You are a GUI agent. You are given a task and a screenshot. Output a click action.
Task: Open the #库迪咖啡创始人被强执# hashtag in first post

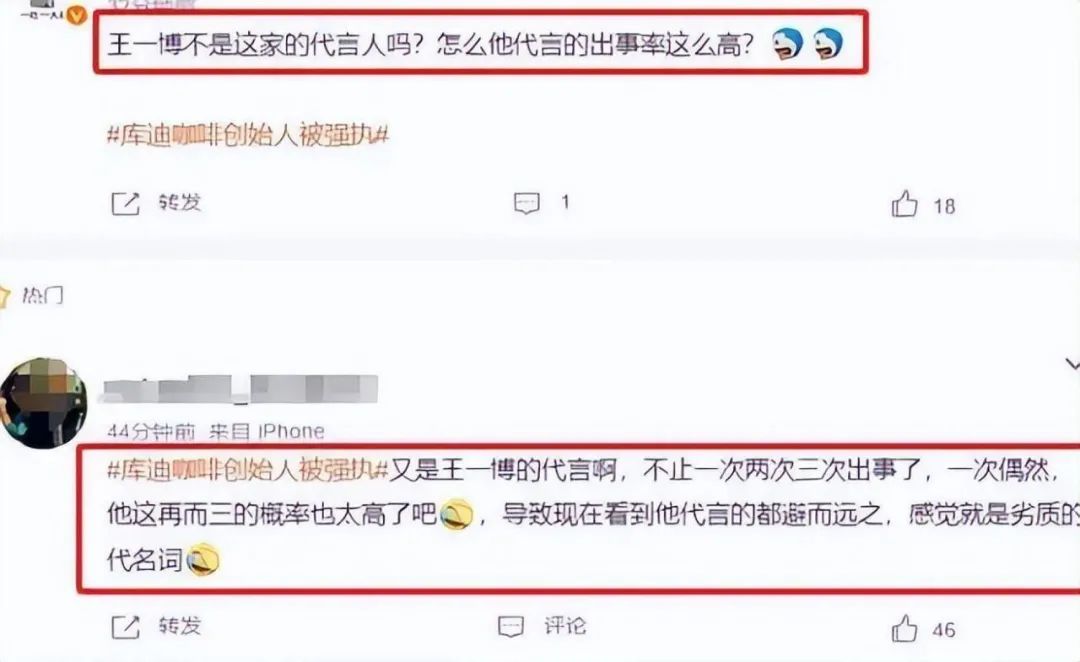(248, 135)
